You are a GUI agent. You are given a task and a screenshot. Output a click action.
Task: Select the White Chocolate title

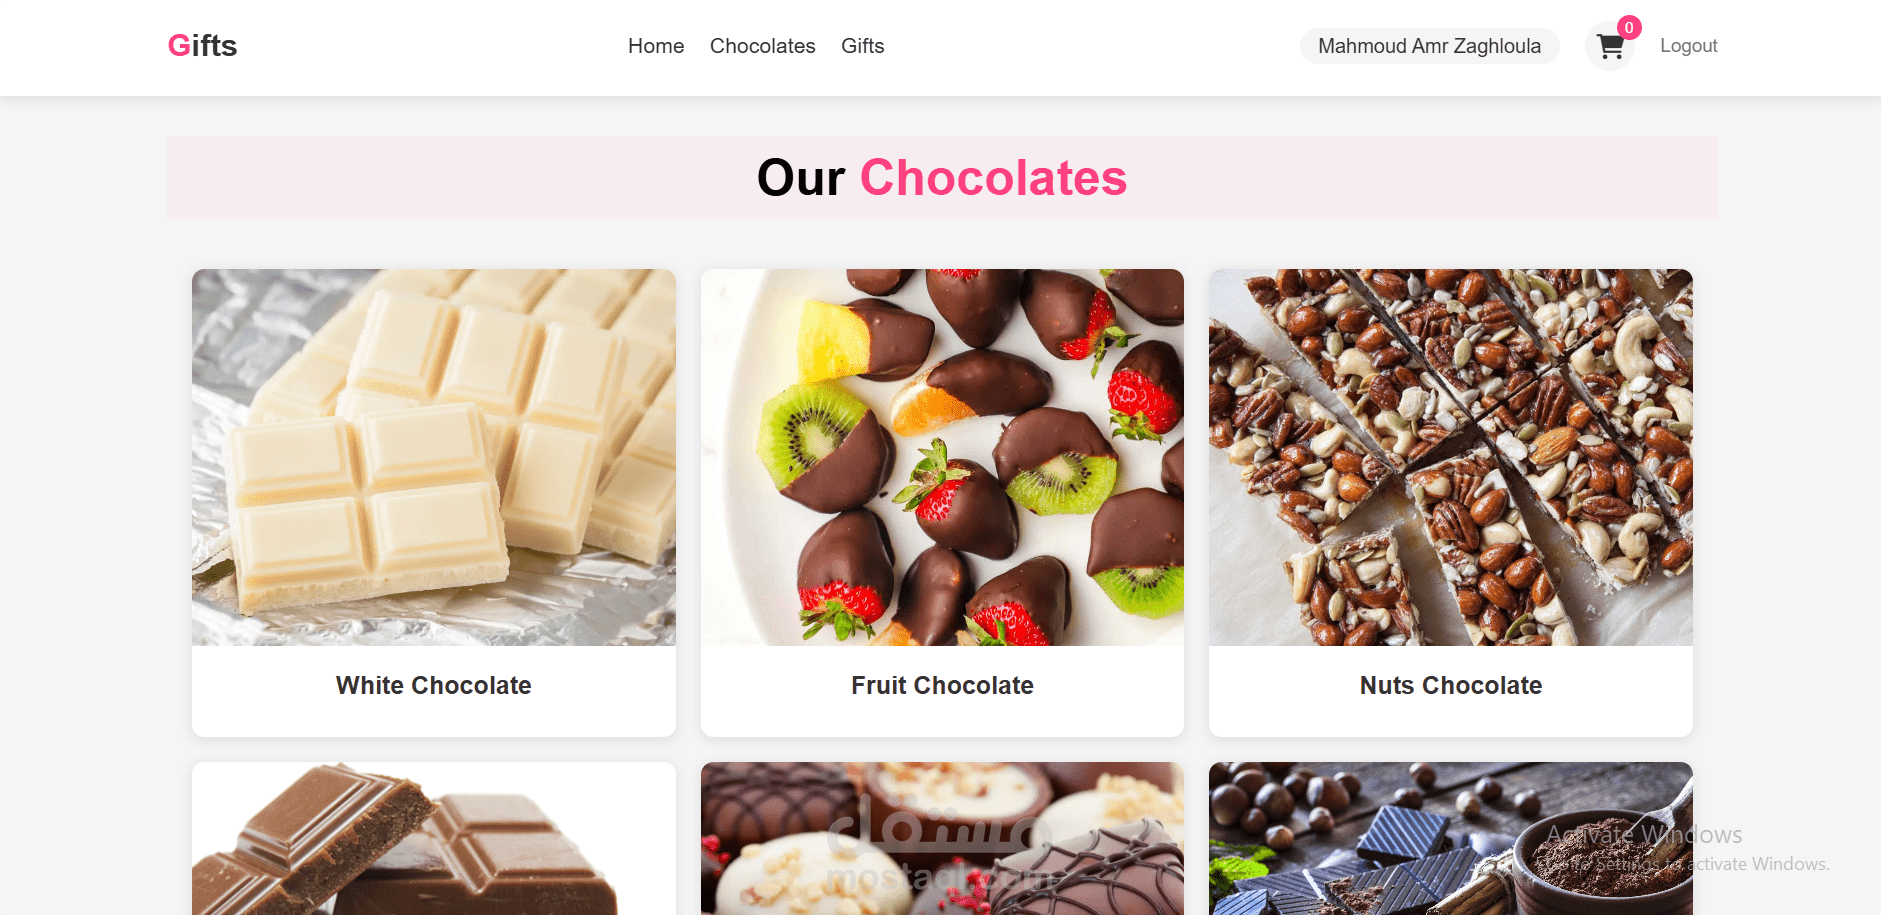(434, 686)
